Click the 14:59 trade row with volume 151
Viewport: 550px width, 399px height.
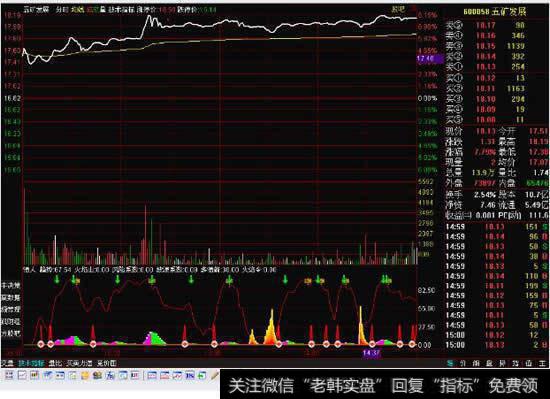tap(496, 227)
